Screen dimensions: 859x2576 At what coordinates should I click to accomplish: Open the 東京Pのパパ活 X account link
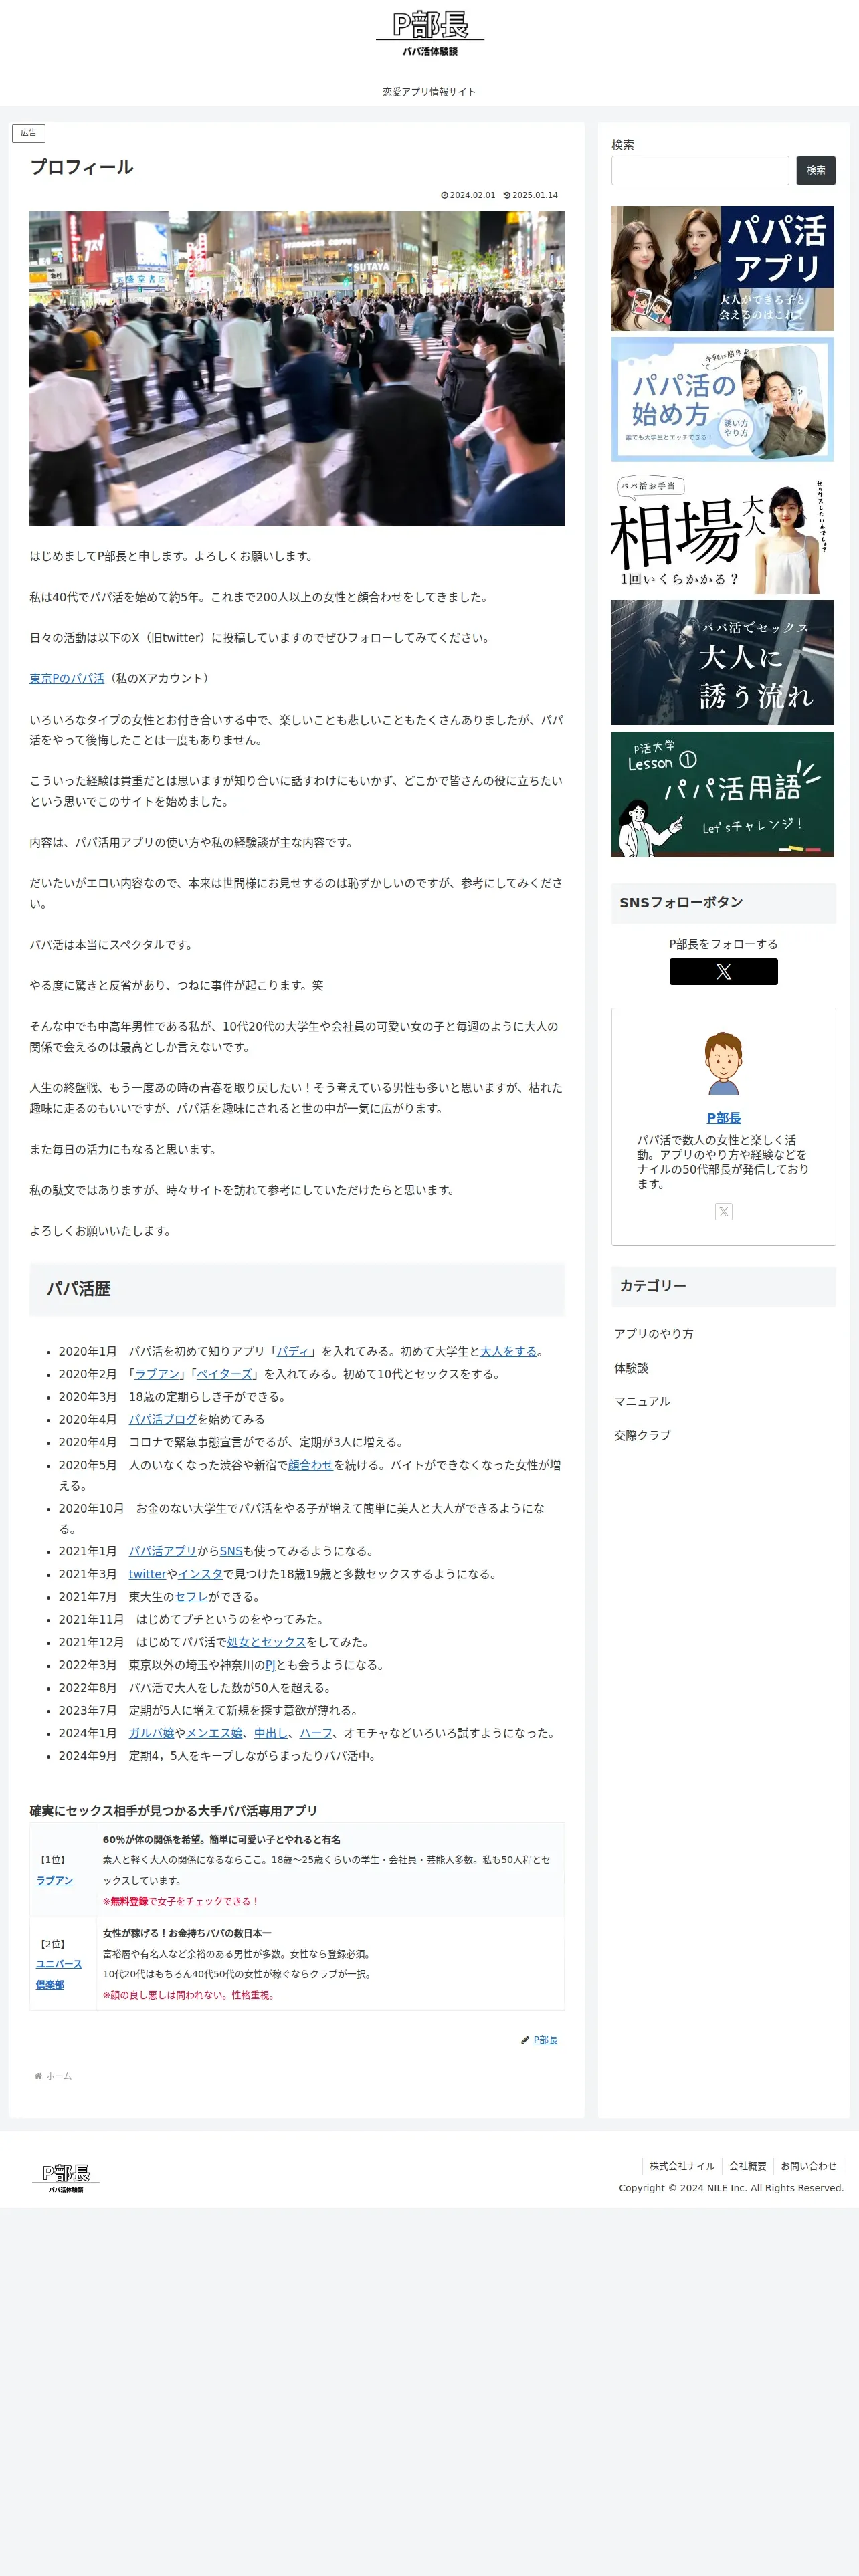tap(67, 678)
